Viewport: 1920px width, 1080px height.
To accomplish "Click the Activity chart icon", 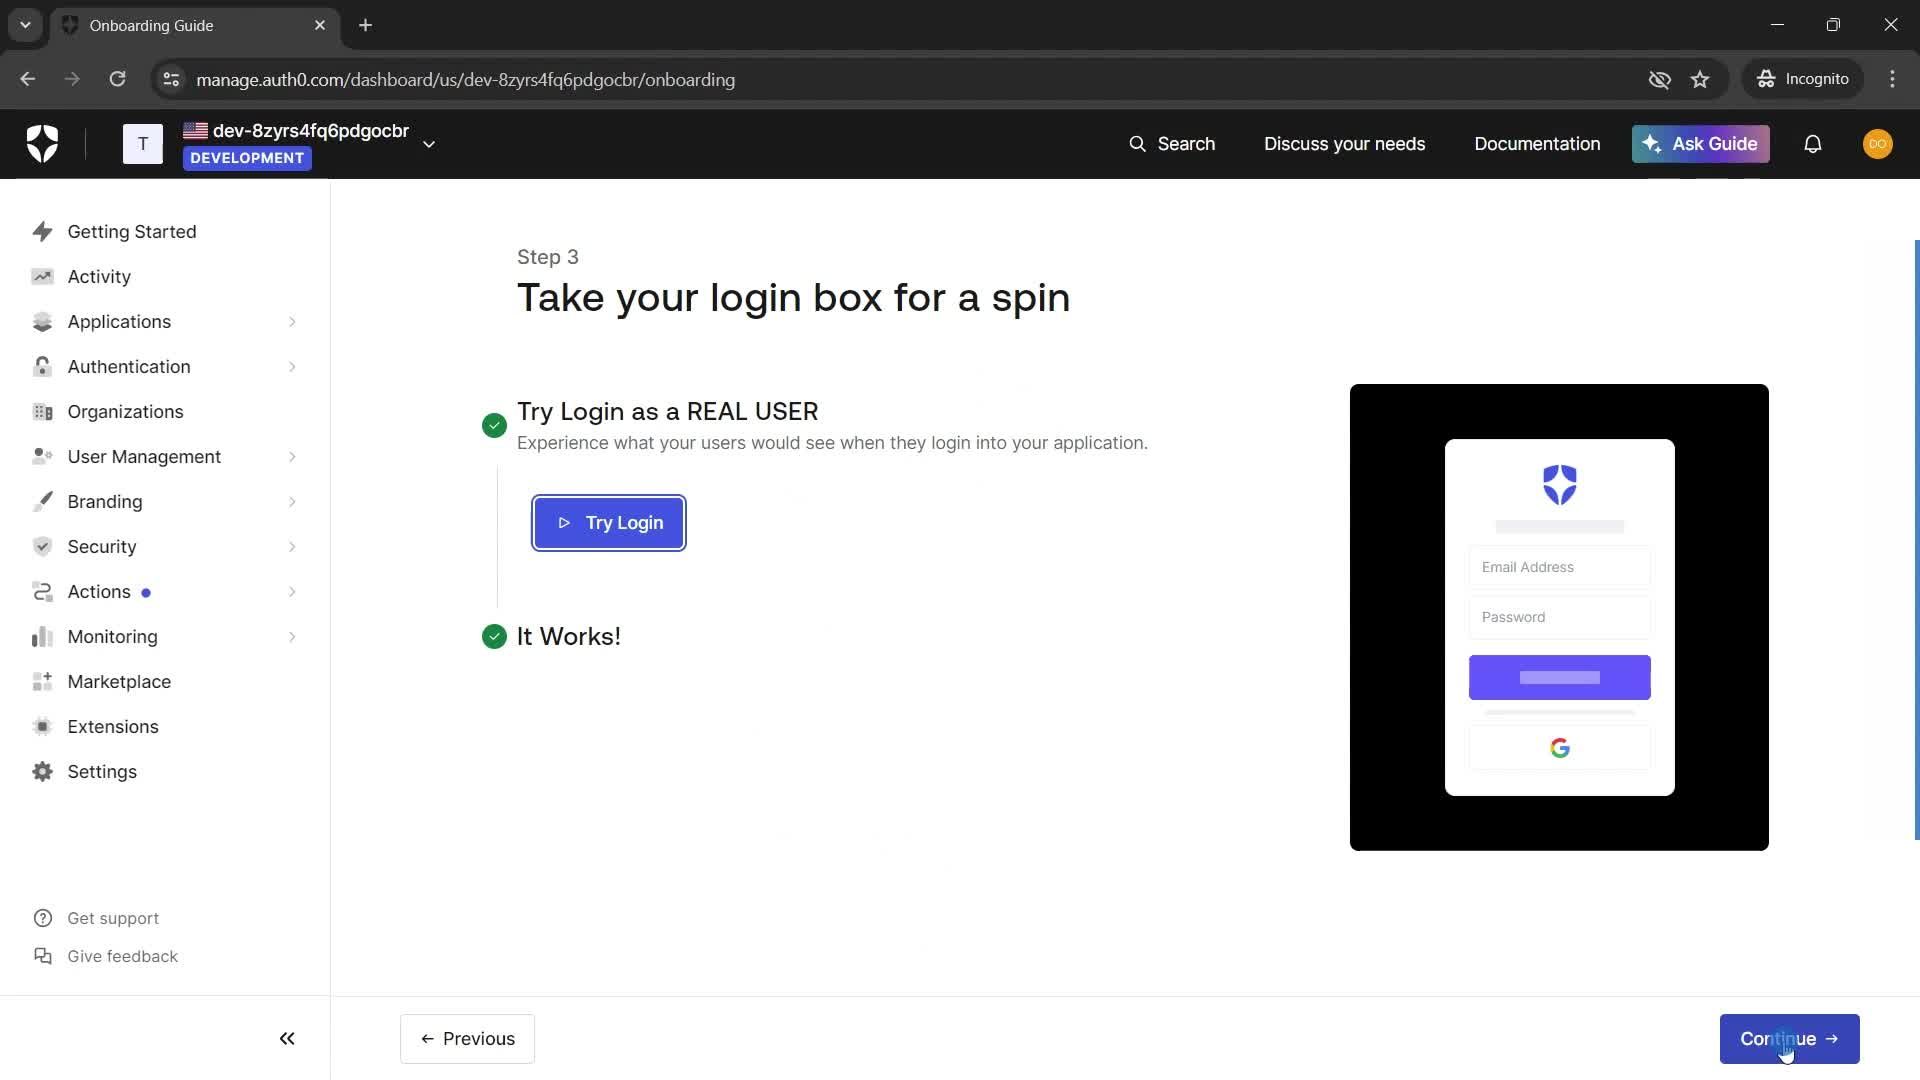I will point(42,277).
